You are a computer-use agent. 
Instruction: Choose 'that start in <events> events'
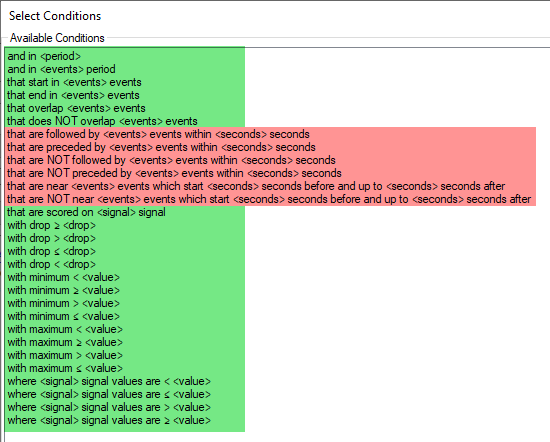click(74, 82)
